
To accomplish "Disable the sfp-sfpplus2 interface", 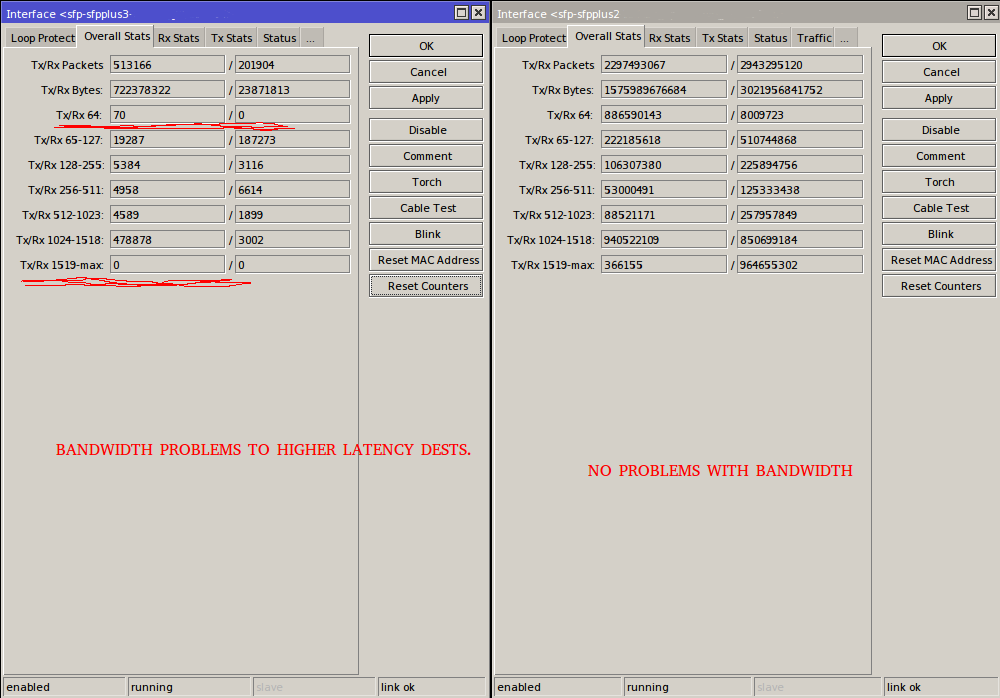I will [x=939, y=130].
